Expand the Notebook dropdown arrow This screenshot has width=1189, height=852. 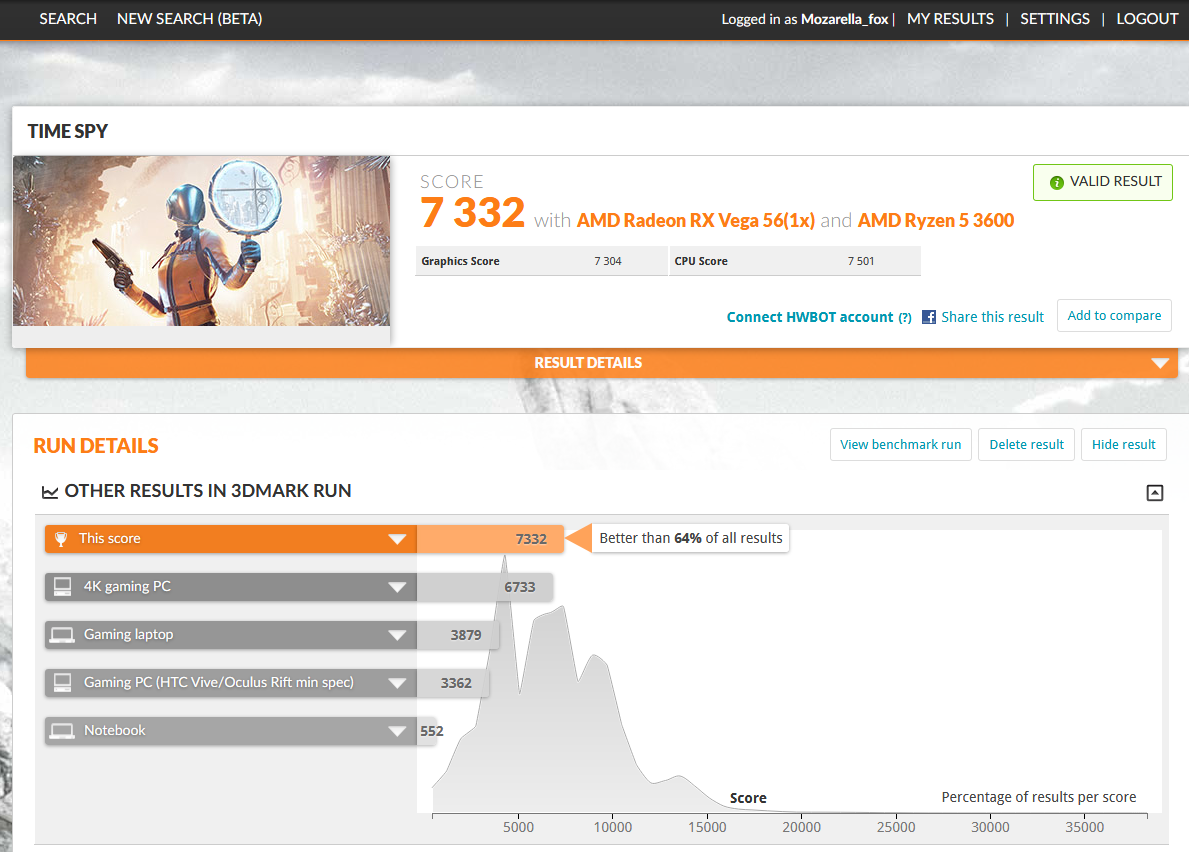pyautogui.click(x=397, y=731)
